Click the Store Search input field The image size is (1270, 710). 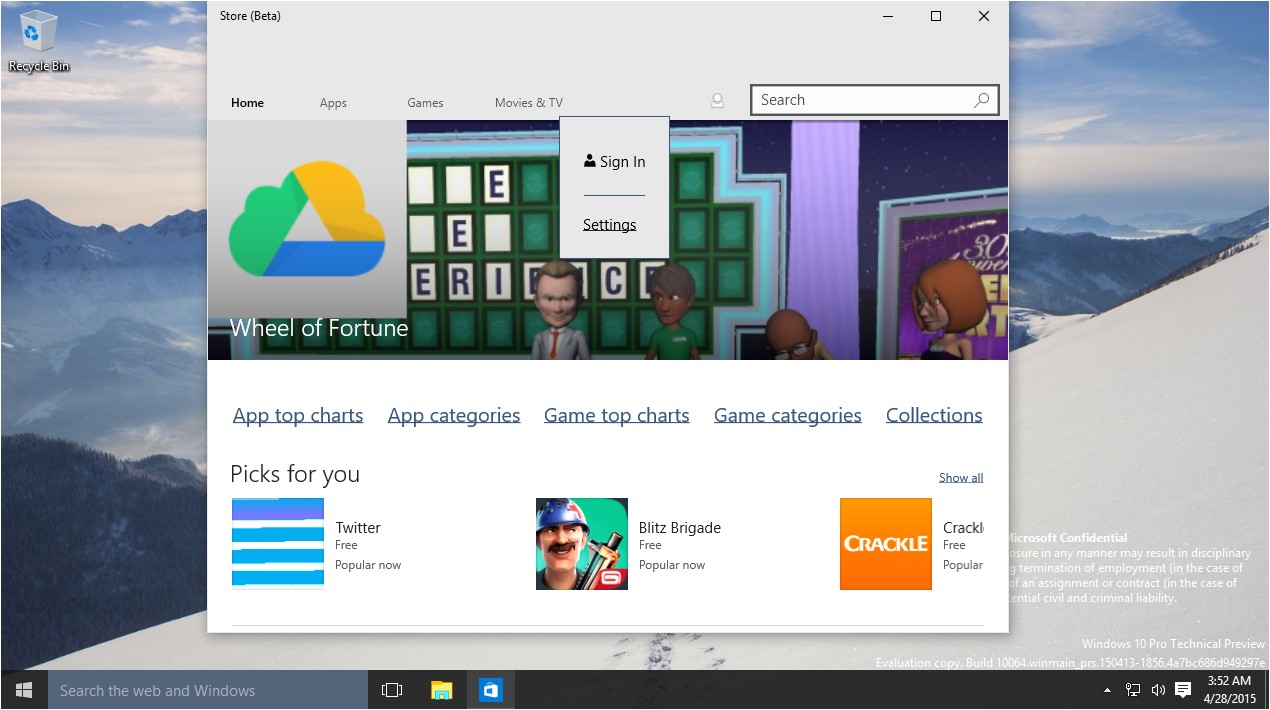click(x=860, y=100)
